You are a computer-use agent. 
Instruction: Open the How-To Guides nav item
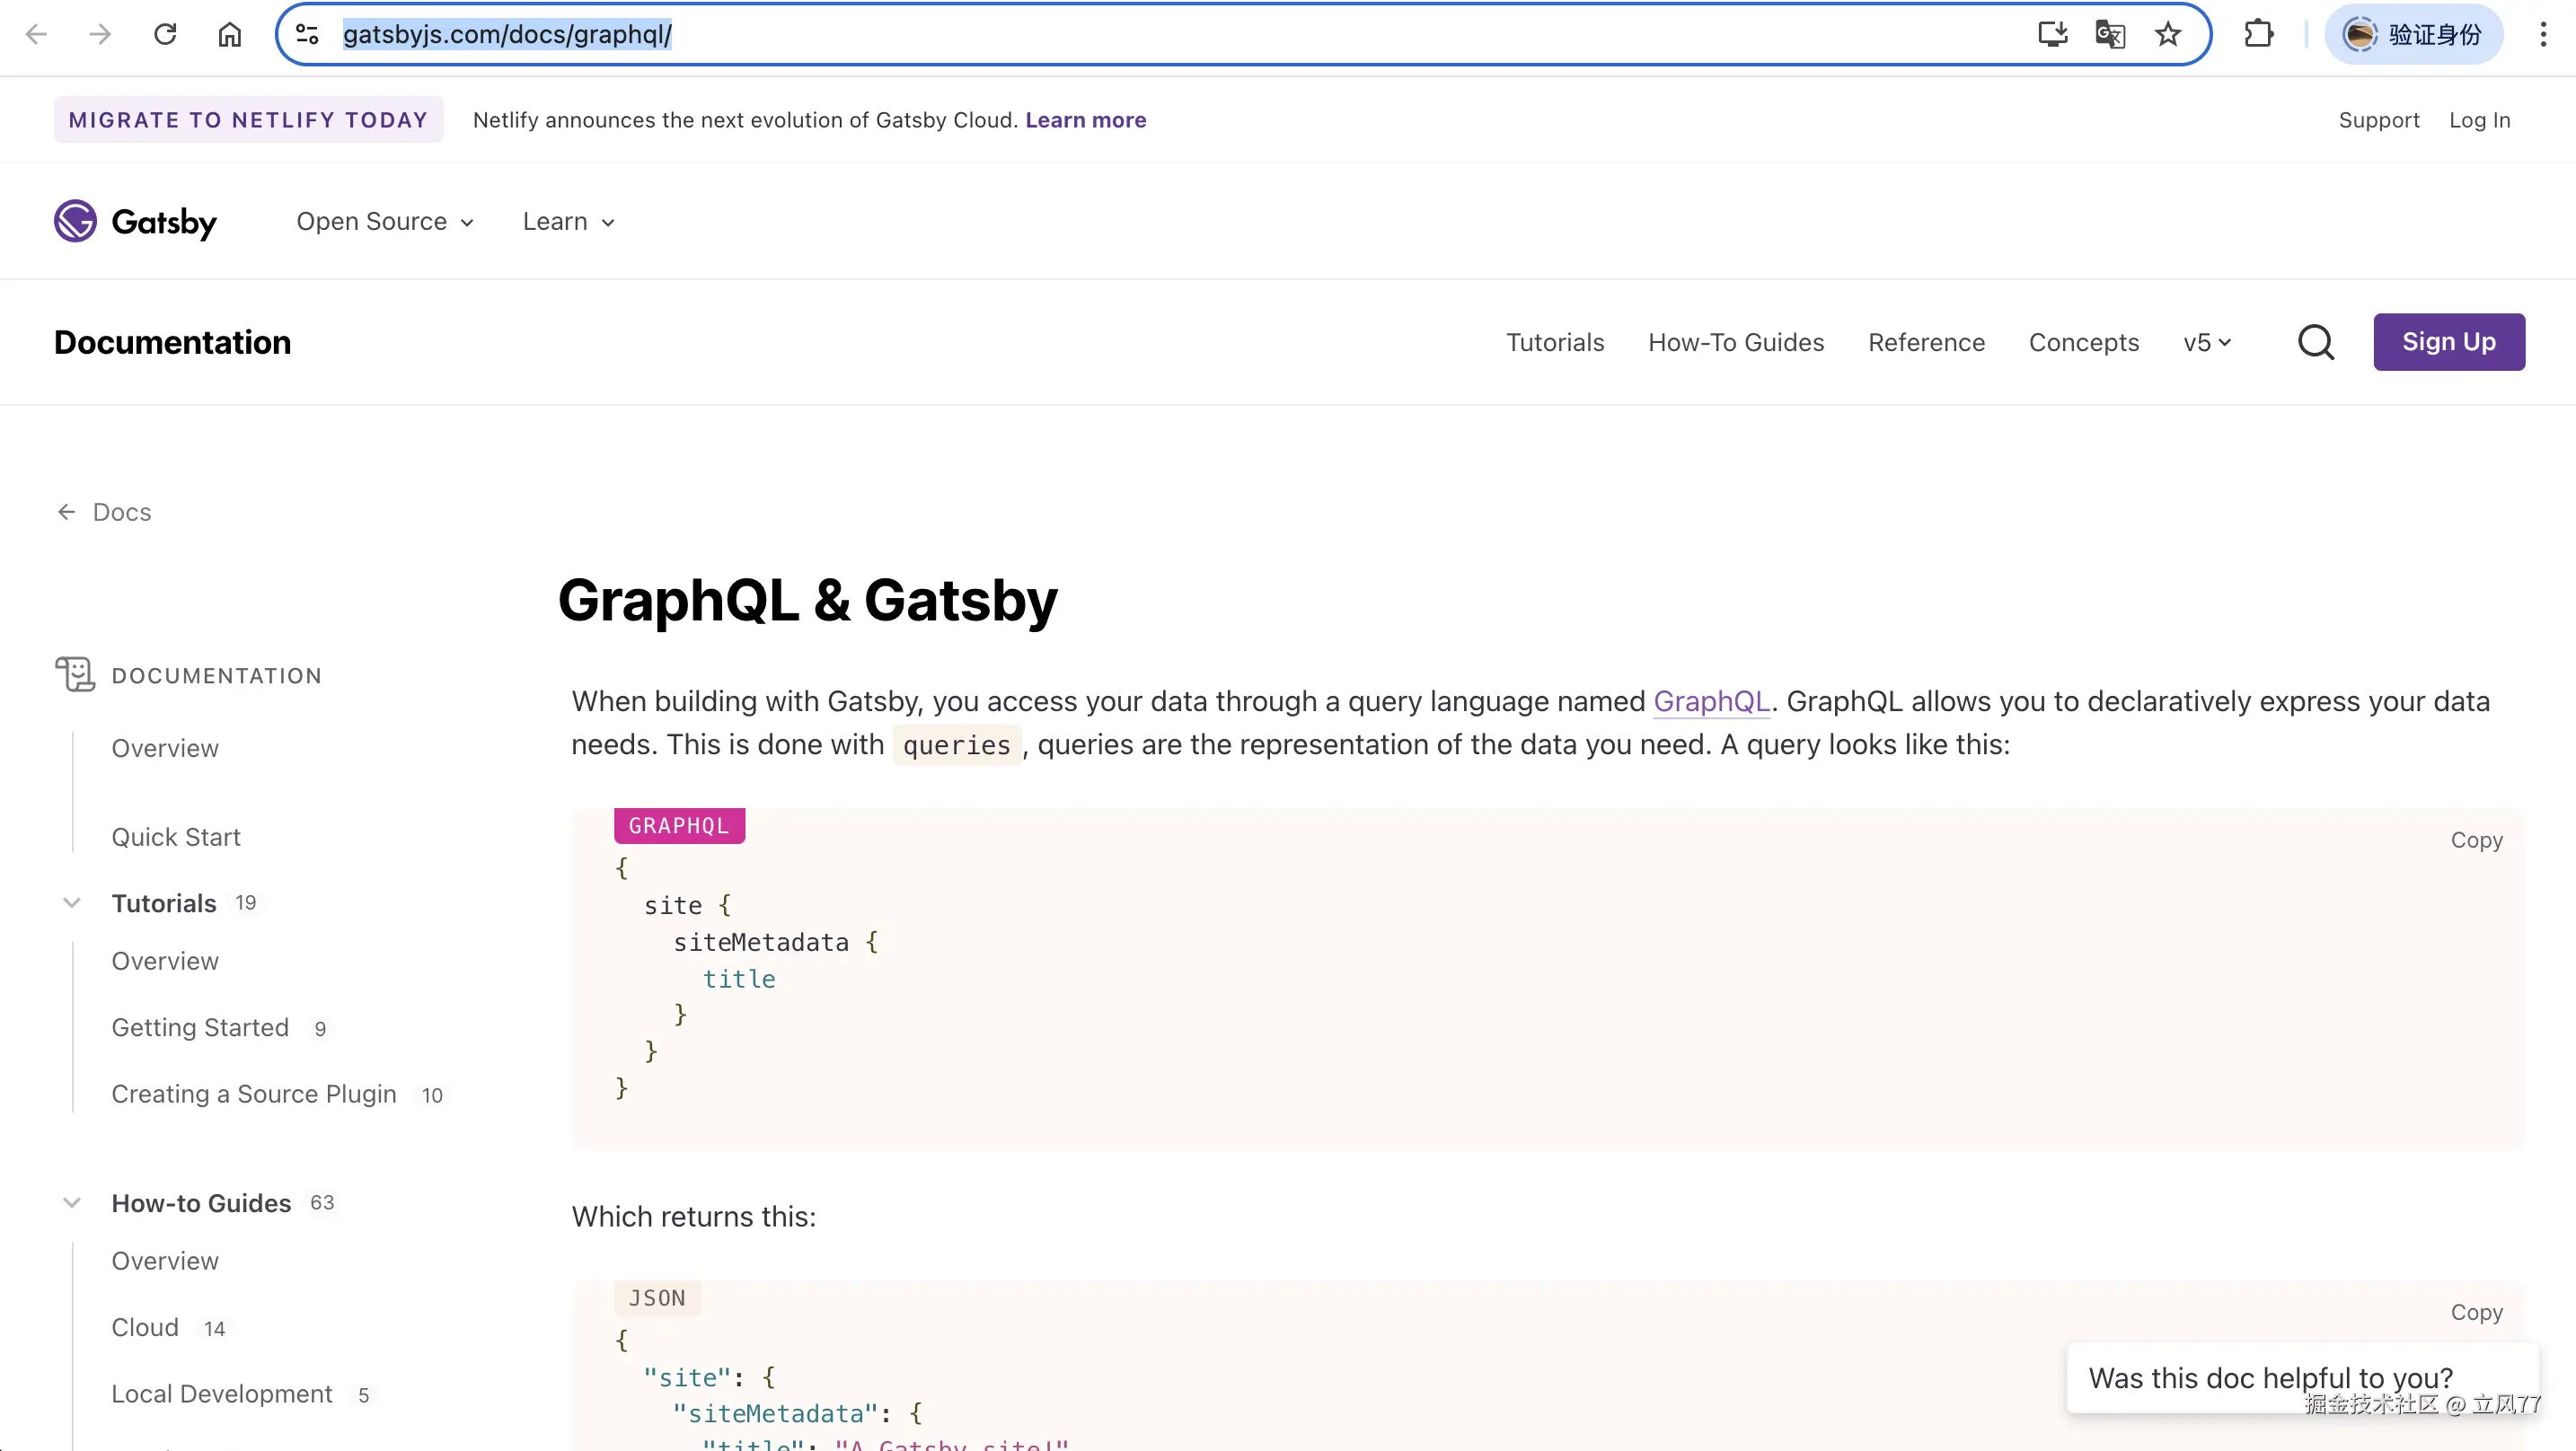pyautogui.click(x=1736, y=342)
